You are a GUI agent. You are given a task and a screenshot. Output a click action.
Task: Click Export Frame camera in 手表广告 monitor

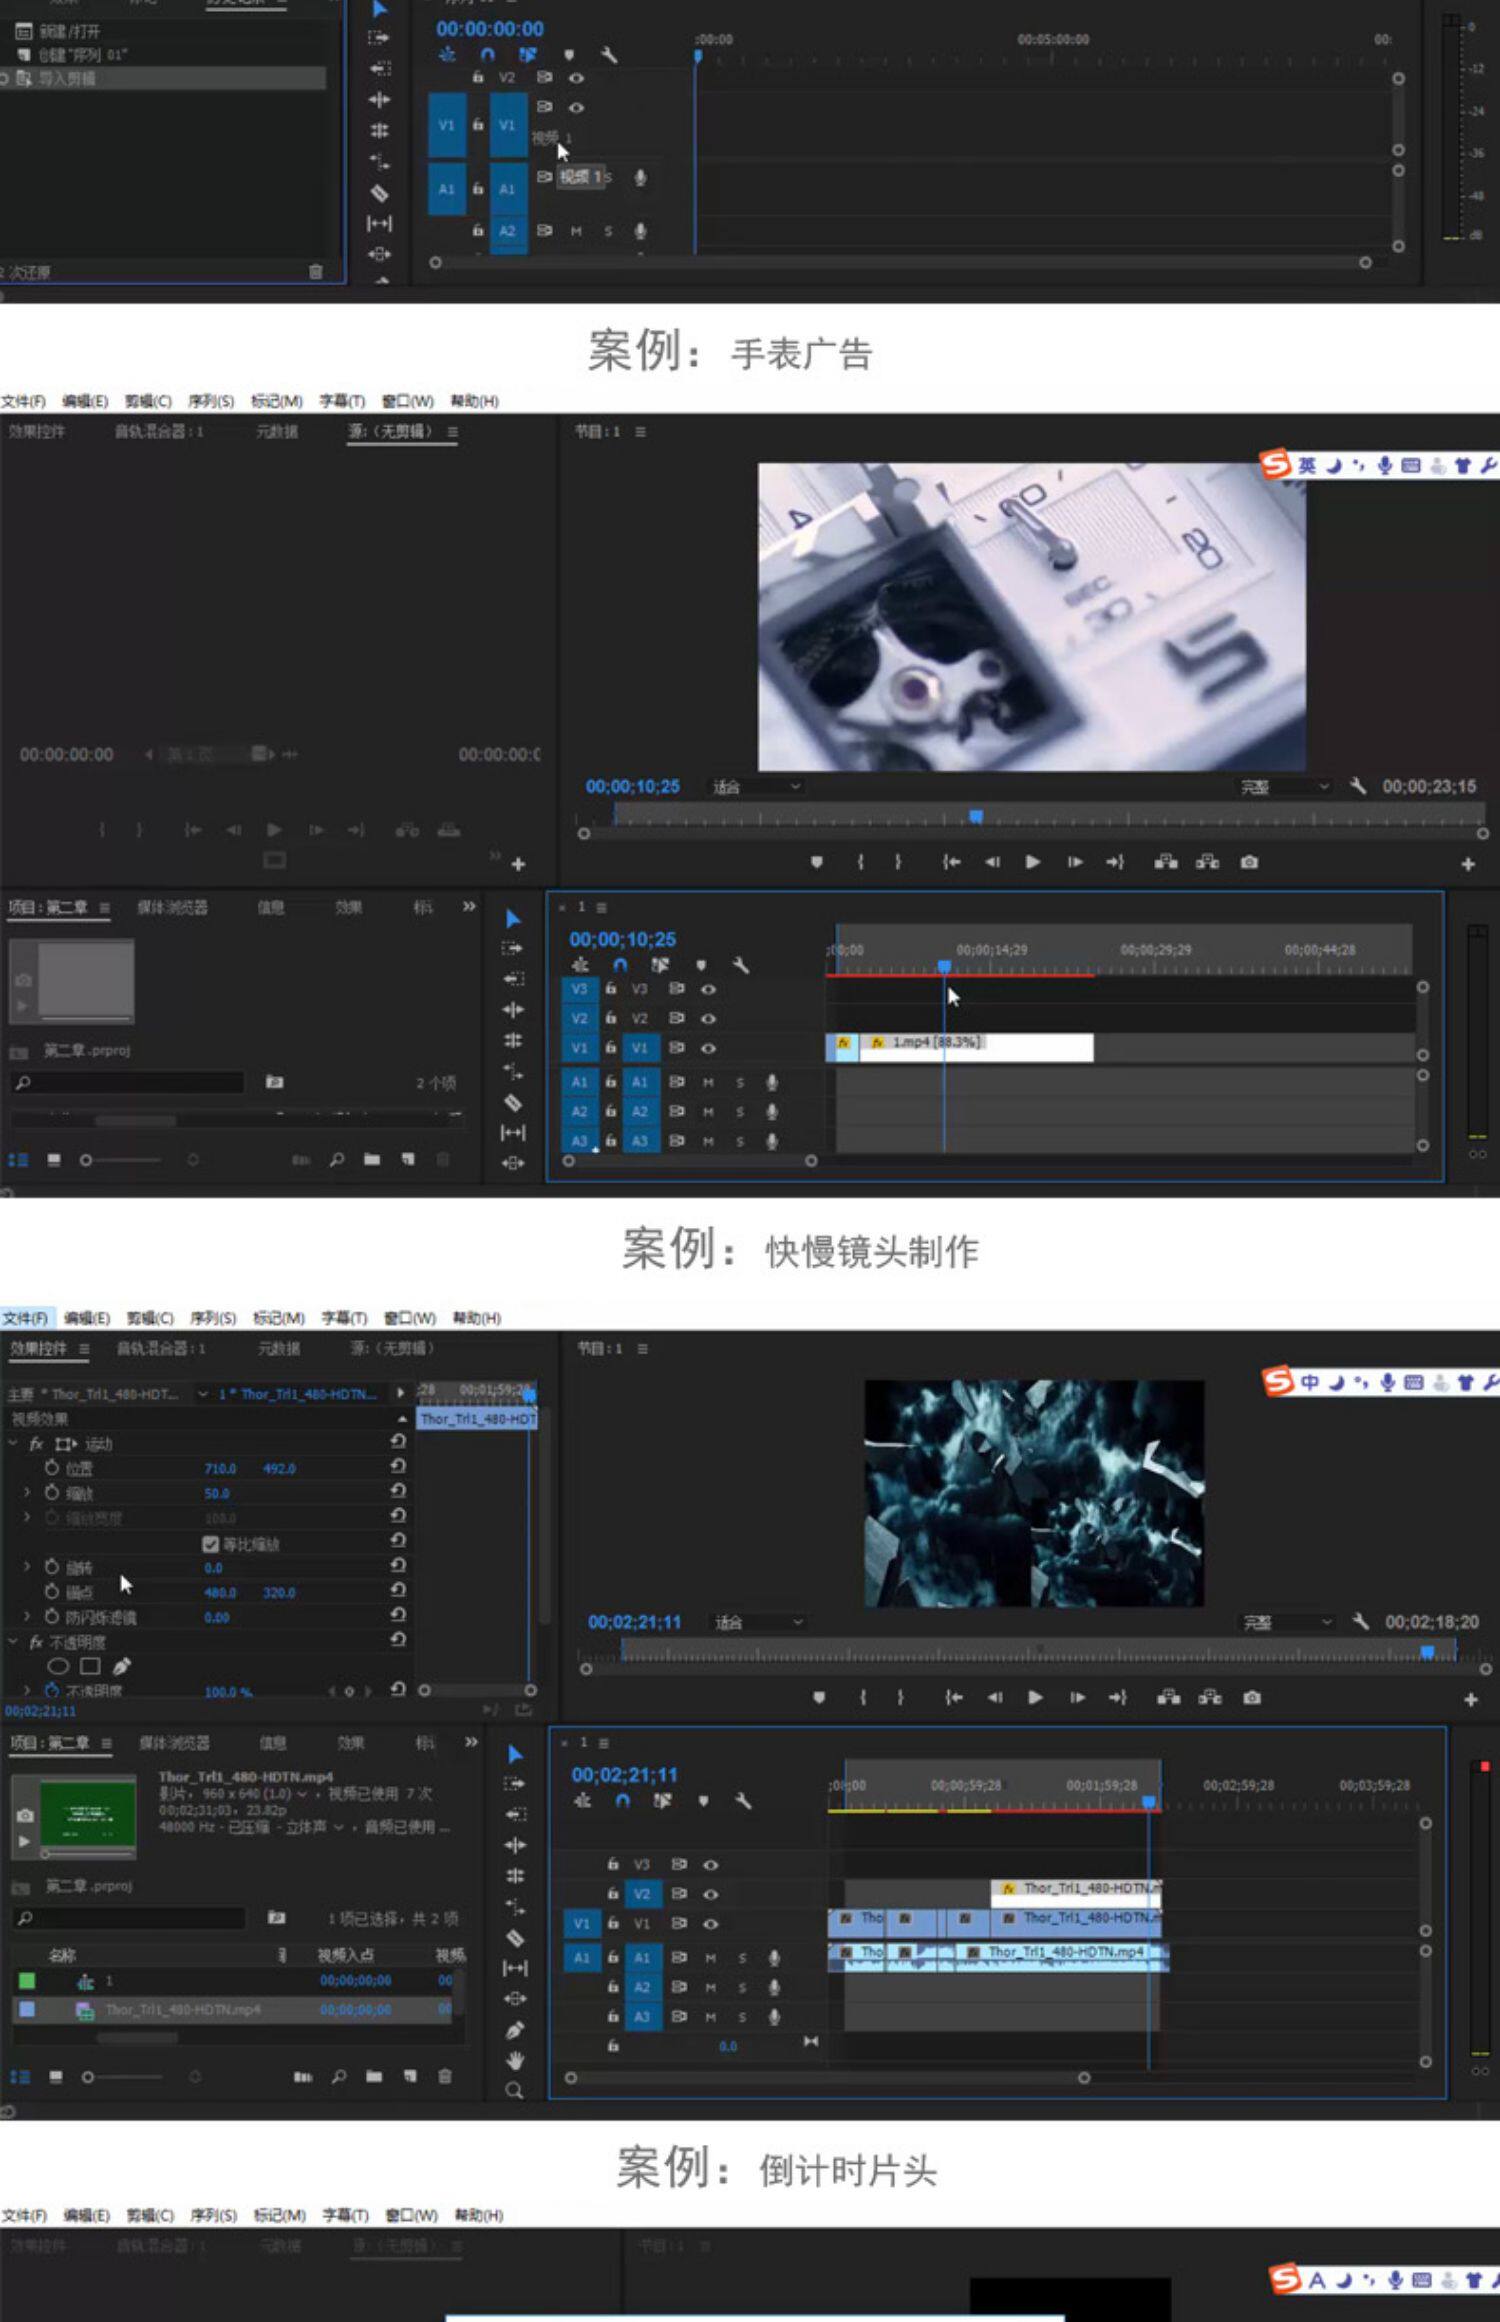click(1249, 862)
